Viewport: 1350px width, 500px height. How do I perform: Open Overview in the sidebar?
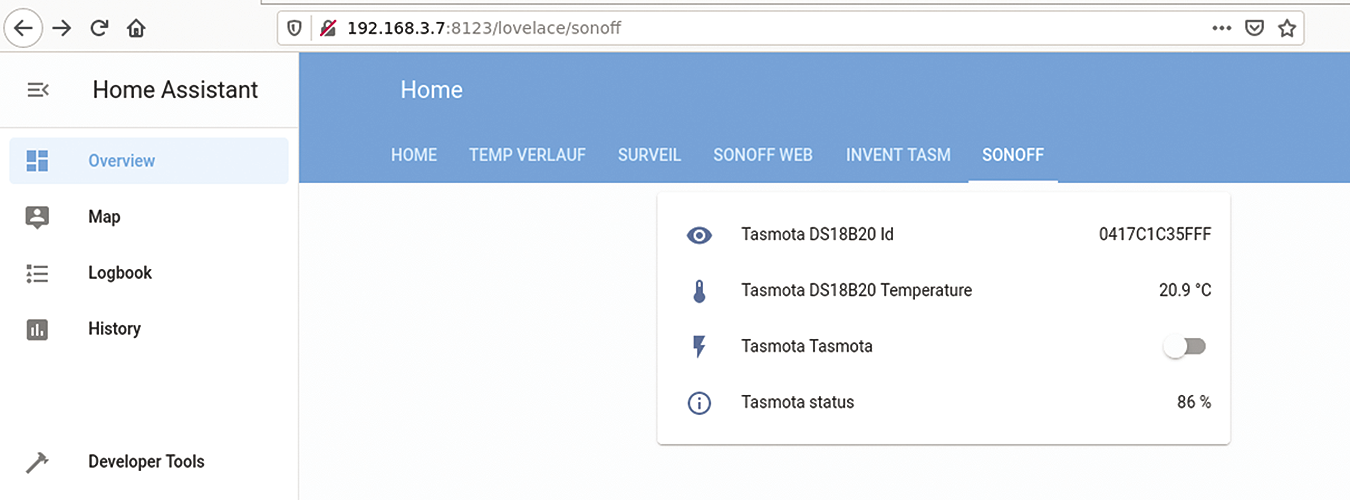(149, 161)
